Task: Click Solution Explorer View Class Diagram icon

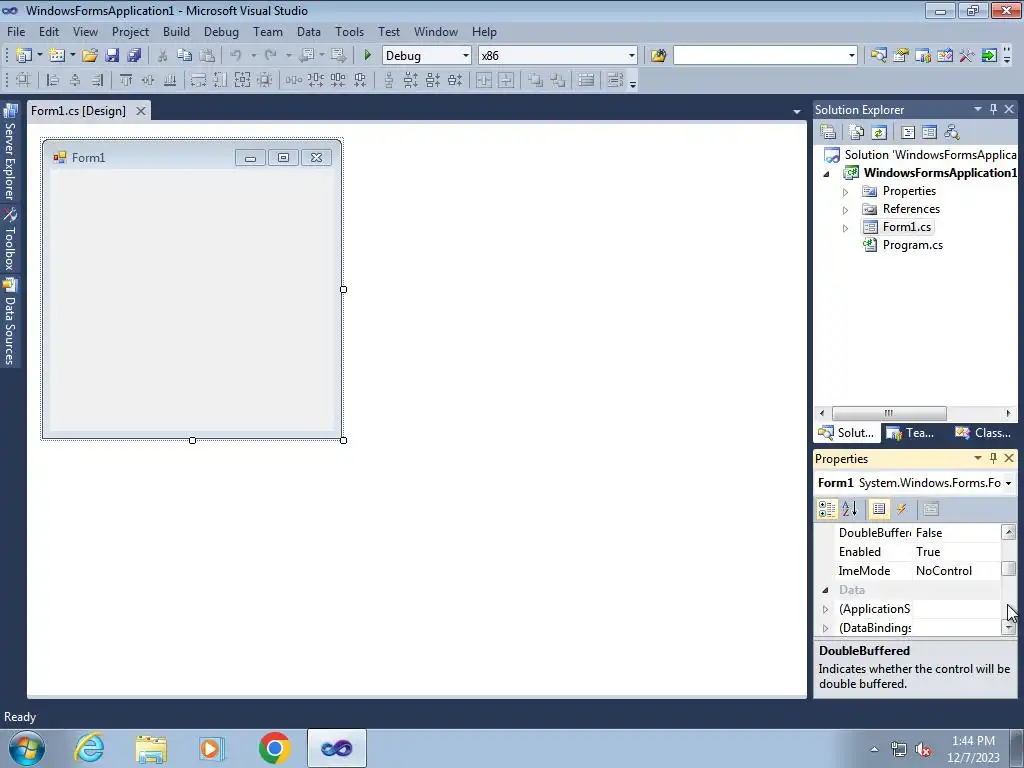Action: click(952, 133)
